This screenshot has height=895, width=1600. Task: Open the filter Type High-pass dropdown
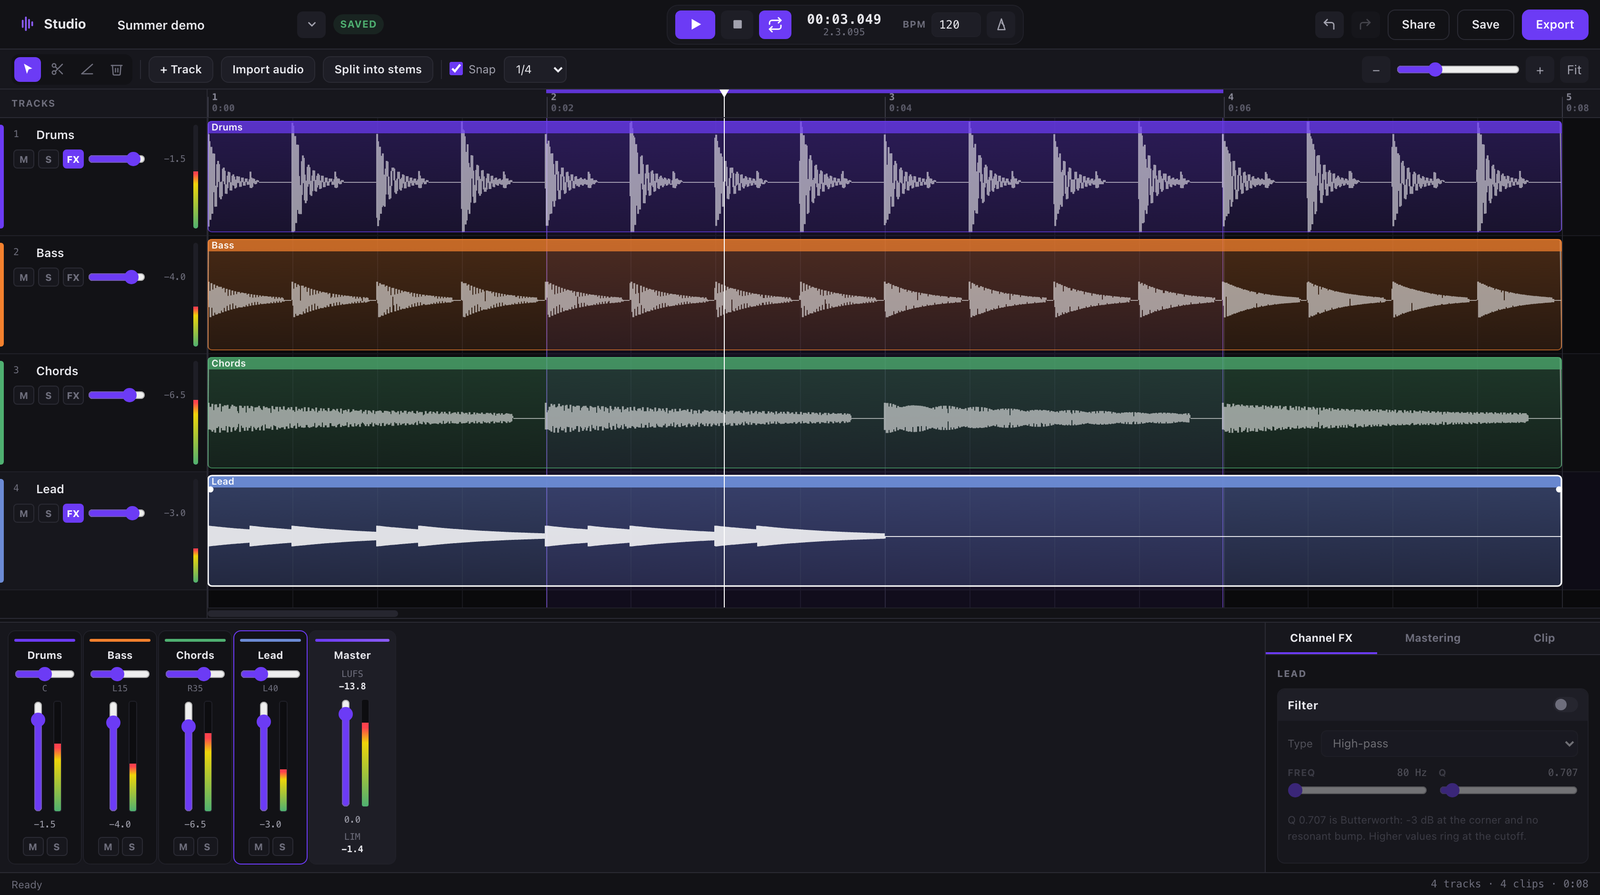(x=1451, y=743)
